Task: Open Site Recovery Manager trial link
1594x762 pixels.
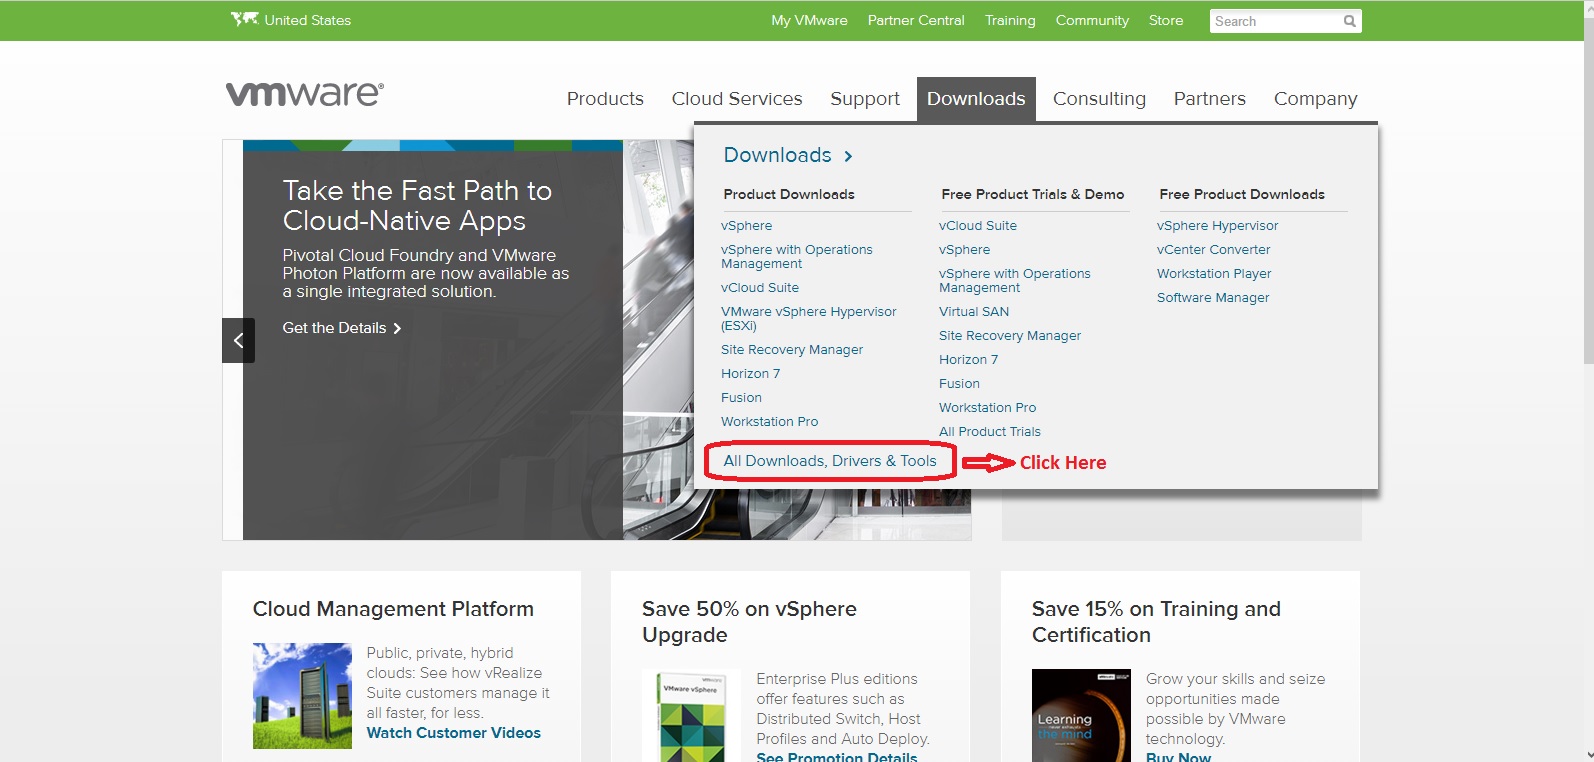Action: click(1010, 336)
